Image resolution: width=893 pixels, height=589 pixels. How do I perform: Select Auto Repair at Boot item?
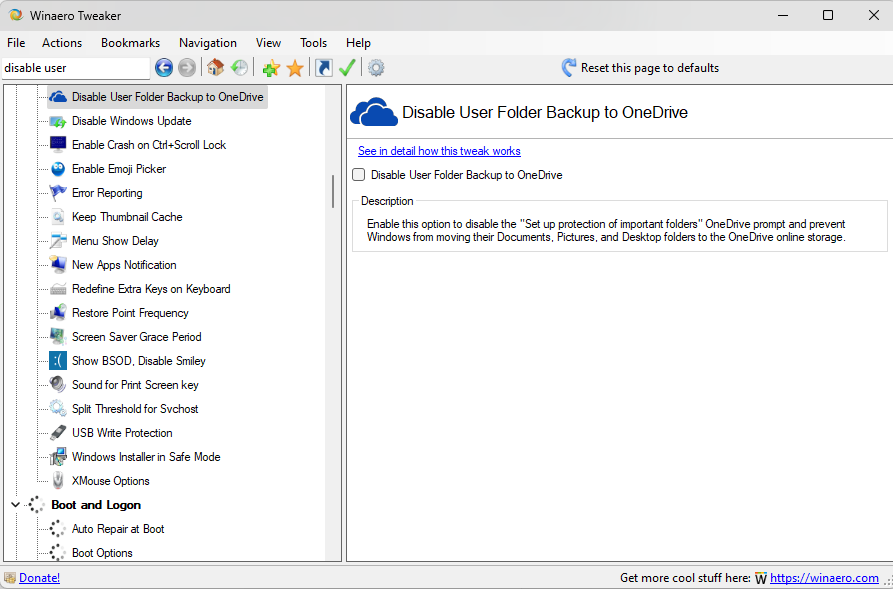(x=118, y=529)
